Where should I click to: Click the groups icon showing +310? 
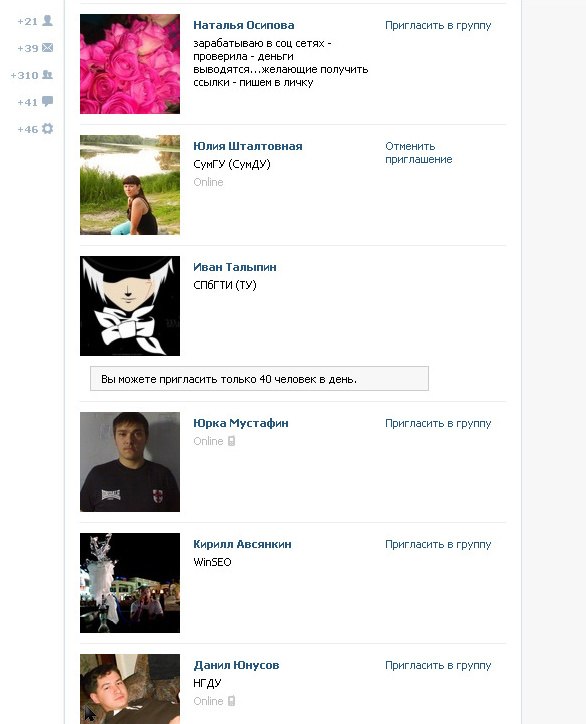click(47, 74)
